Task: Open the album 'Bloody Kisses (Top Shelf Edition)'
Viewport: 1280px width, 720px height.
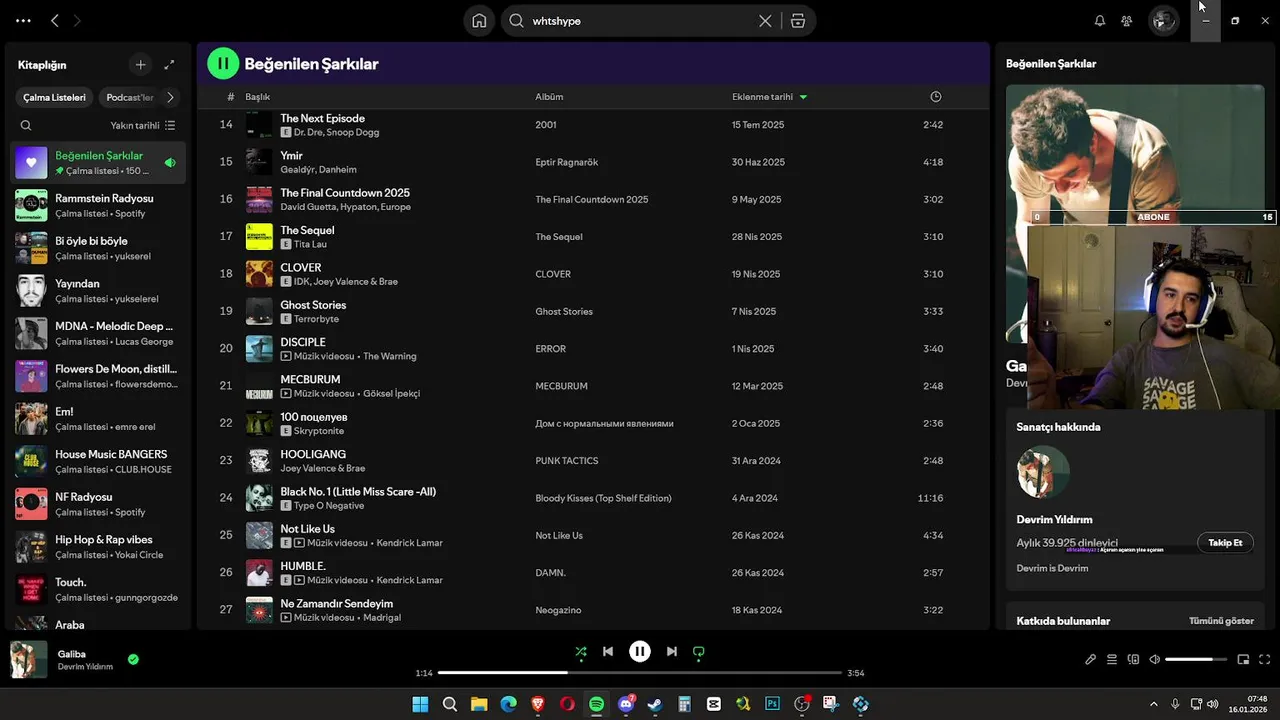Action: [603, 498]
